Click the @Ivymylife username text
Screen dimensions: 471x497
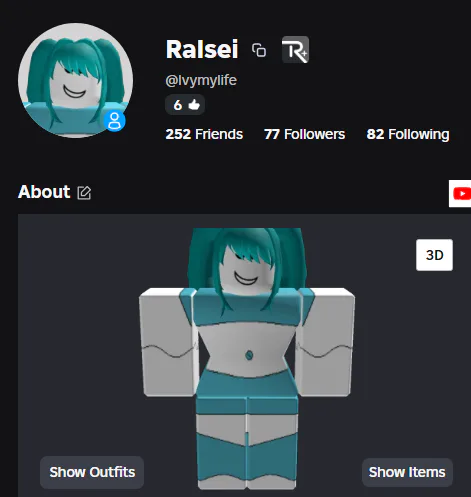point(201,80)
